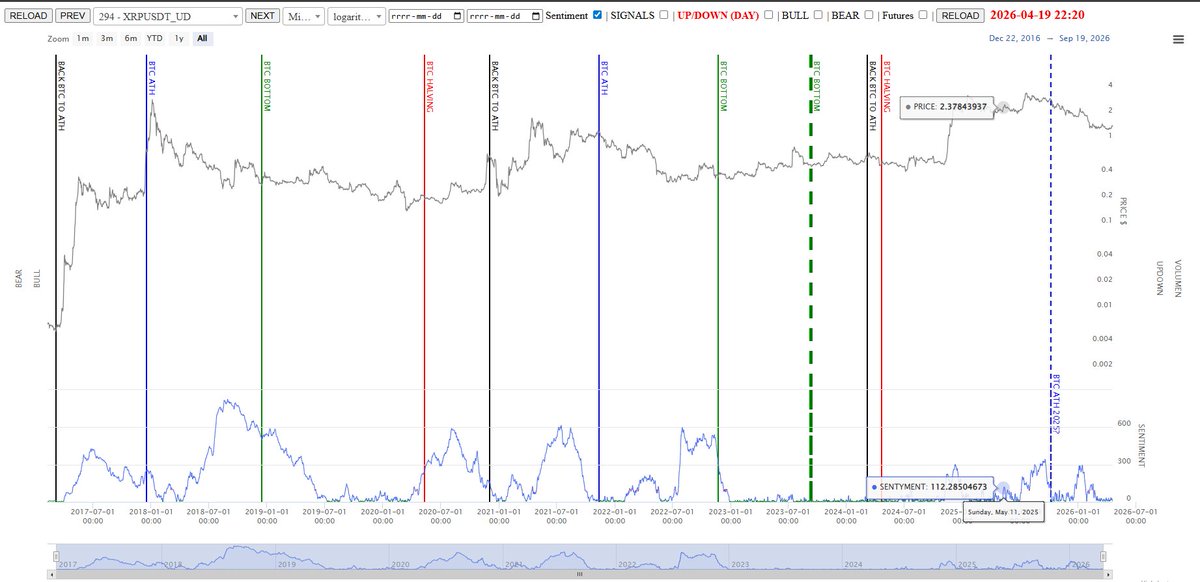
Task: Open calendar picker of first date field
Action: [x=457, y=16]
